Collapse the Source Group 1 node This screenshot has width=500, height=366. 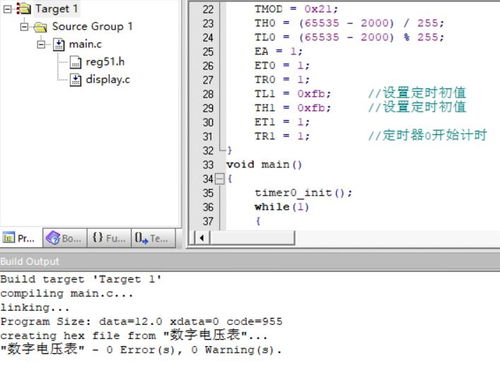pyautogui.click(x=24, y=26)
